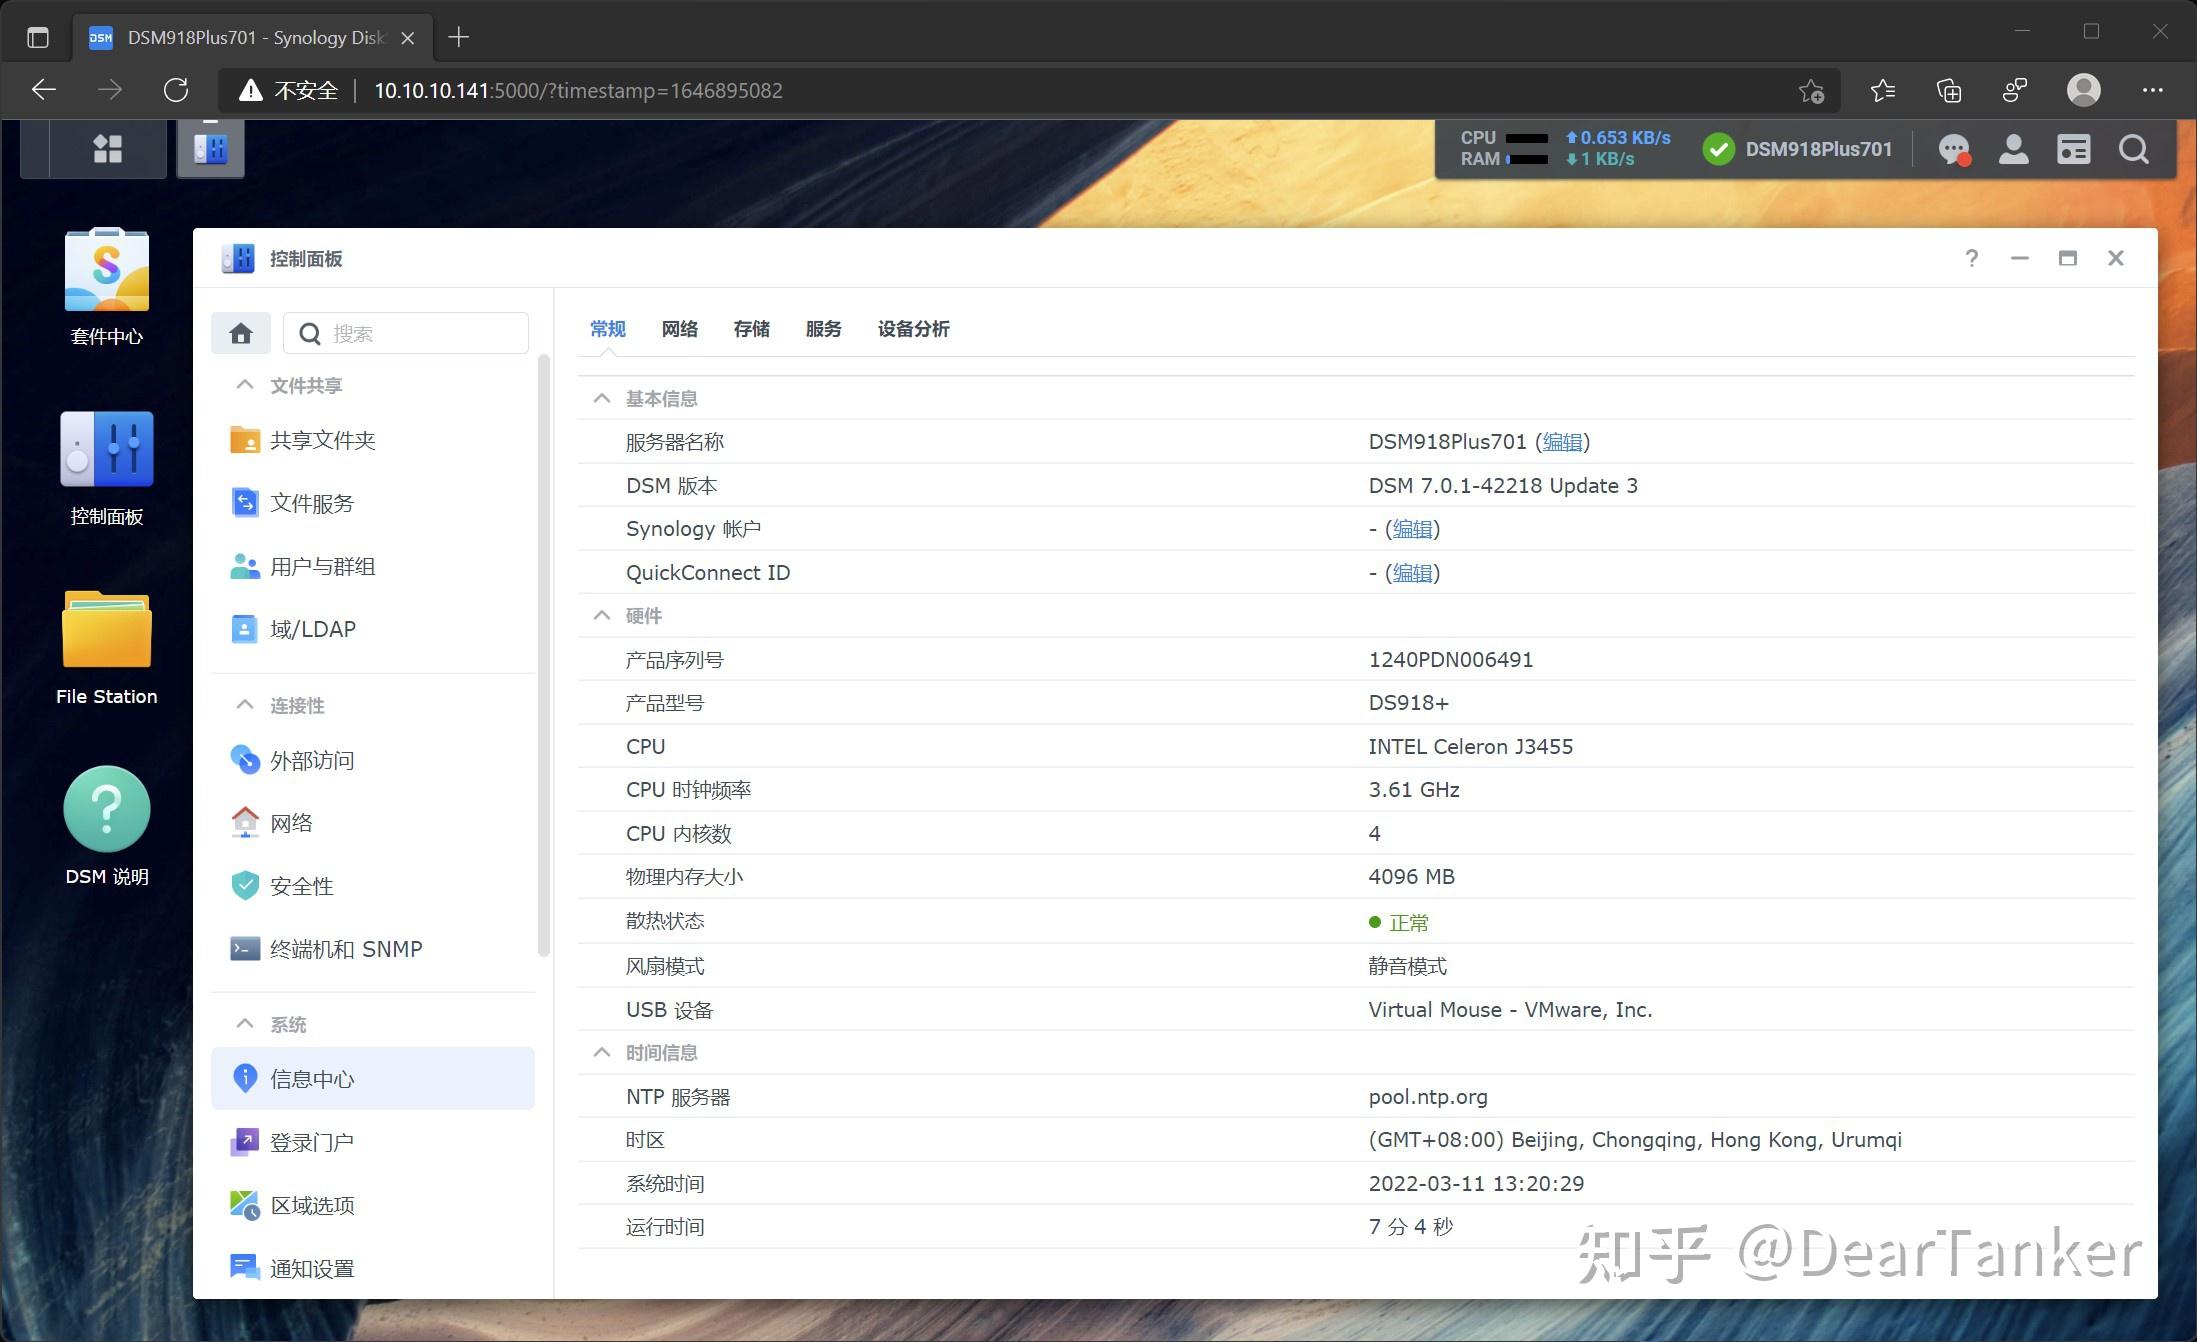The height and width of the screenshot is (1342, 2197).
Task: Open browser favorites star list
Action: tap(1882, 91)
